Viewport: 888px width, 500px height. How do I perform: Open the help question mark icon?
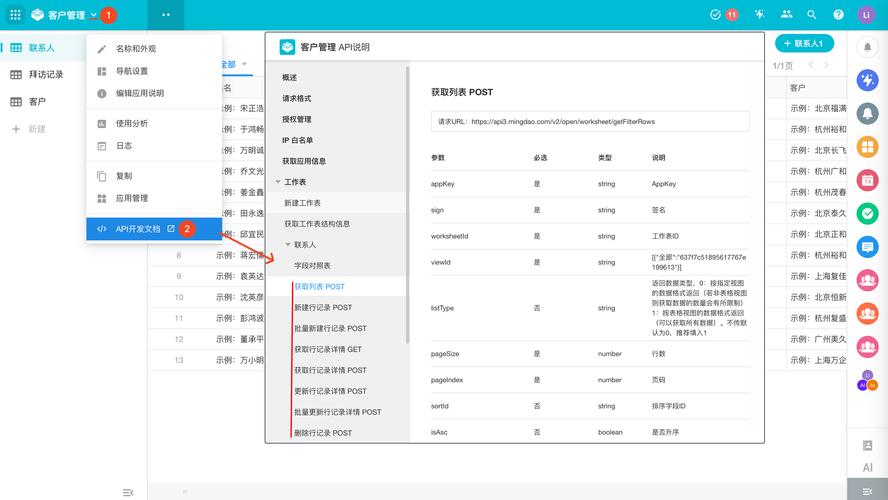coord(838,15)
